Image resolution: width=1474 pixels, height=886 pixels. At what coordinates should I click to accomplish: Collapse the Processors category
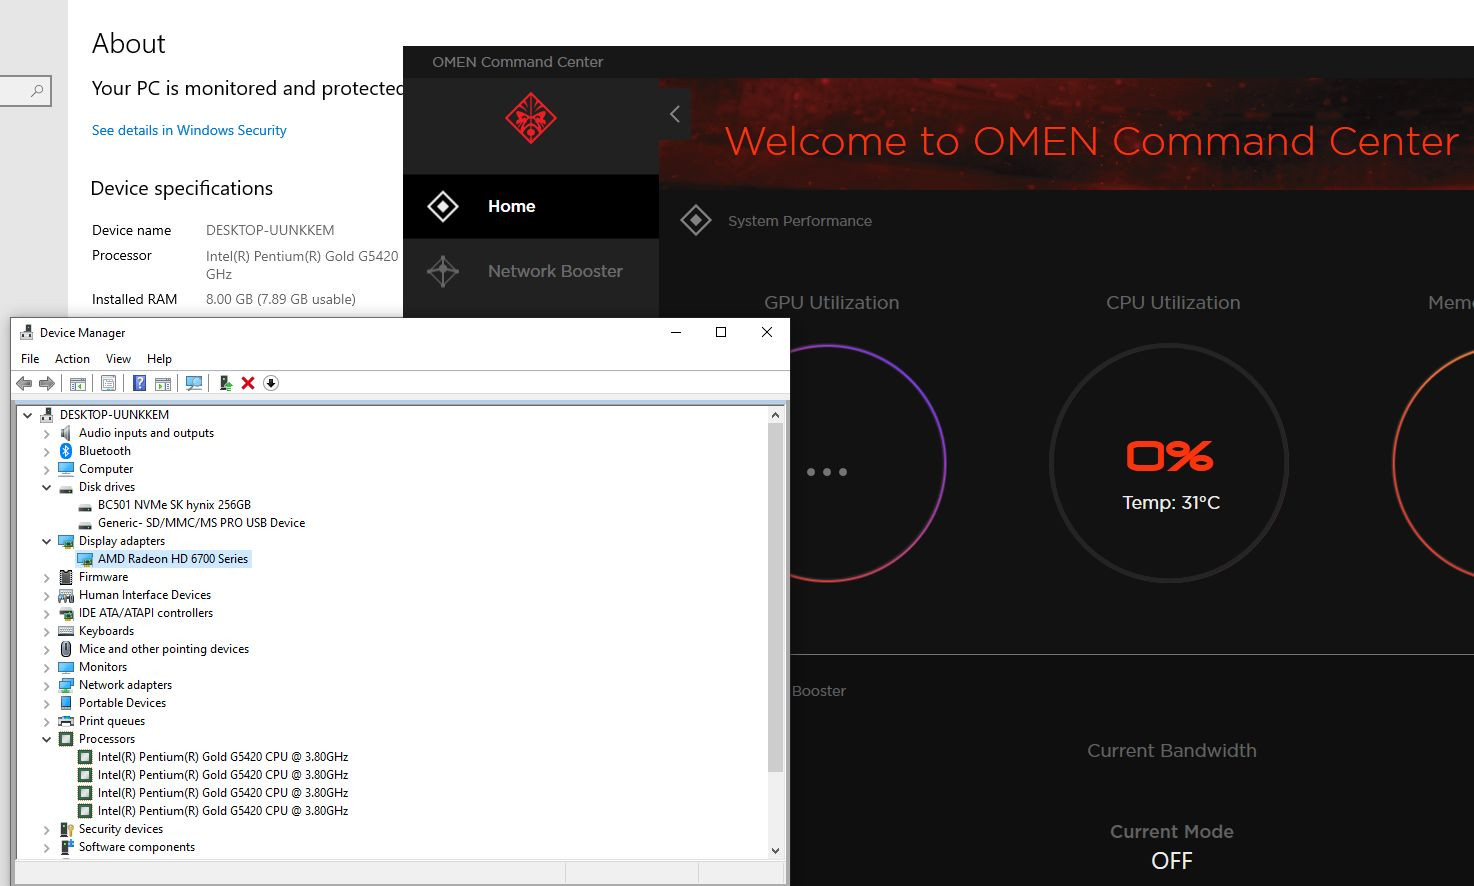46,739
